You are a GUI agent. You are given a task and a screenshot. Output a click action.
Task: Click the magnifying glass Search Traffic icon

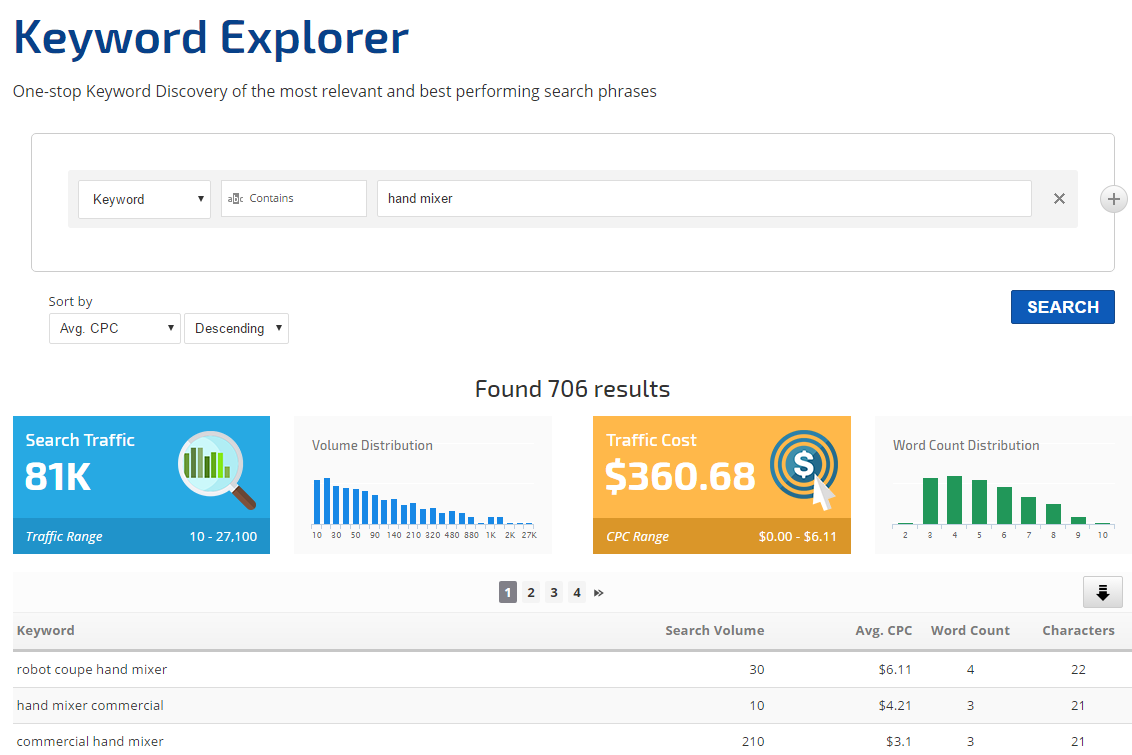pyautogui.click(x=216, y=469)
